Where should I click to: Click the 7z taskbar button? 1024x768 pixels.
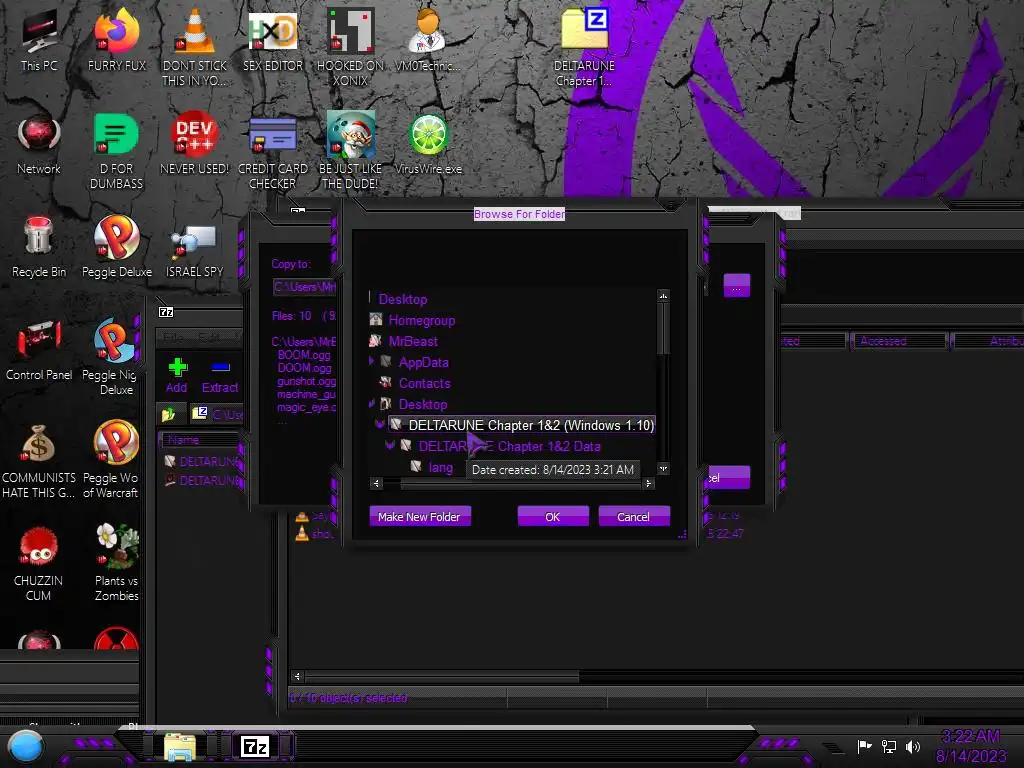(x=255, y=746)
